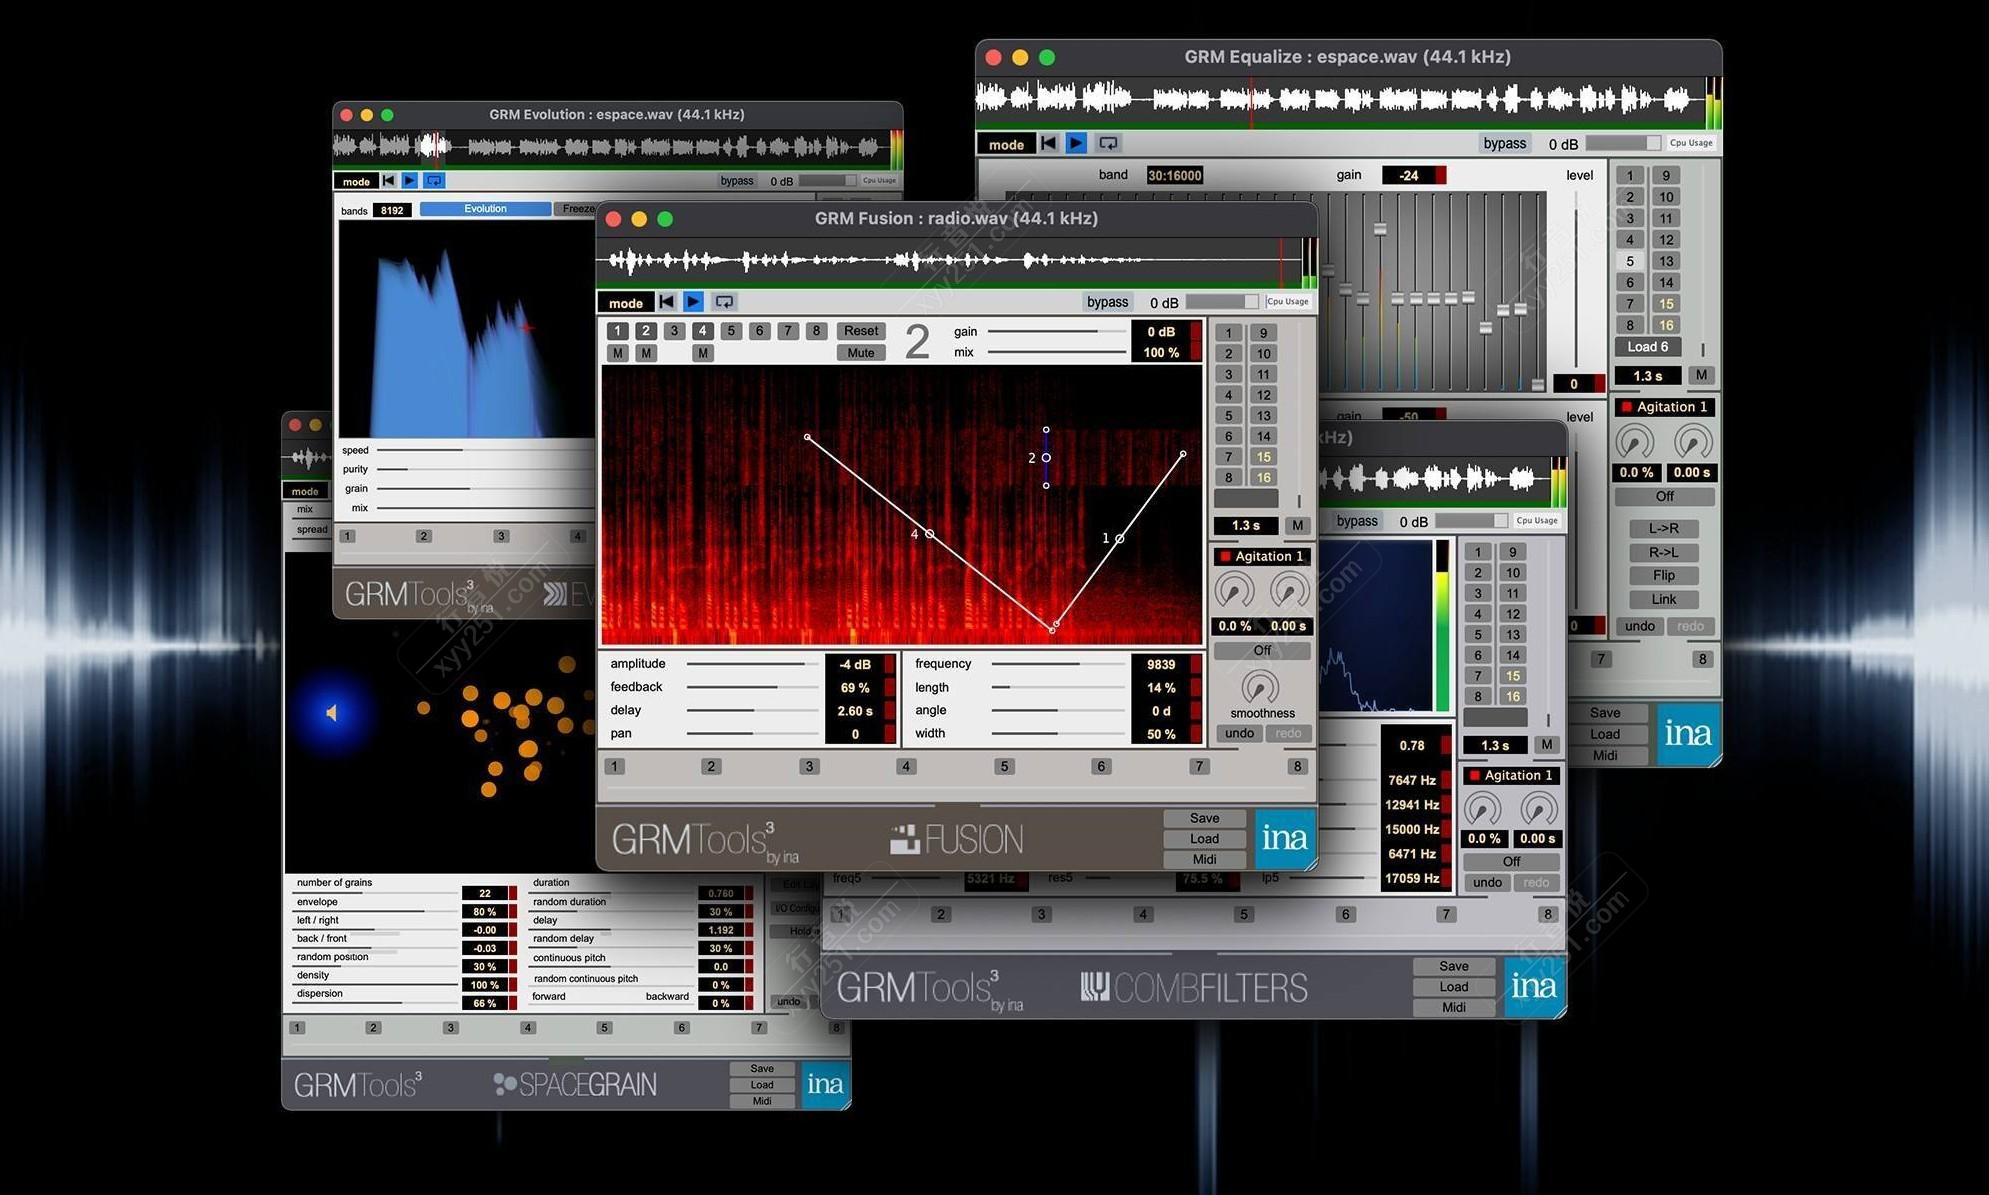Click left Agitation knob in Fusion window
This screenshot has height=1195, width=1989.
(x=1235, y=590)
